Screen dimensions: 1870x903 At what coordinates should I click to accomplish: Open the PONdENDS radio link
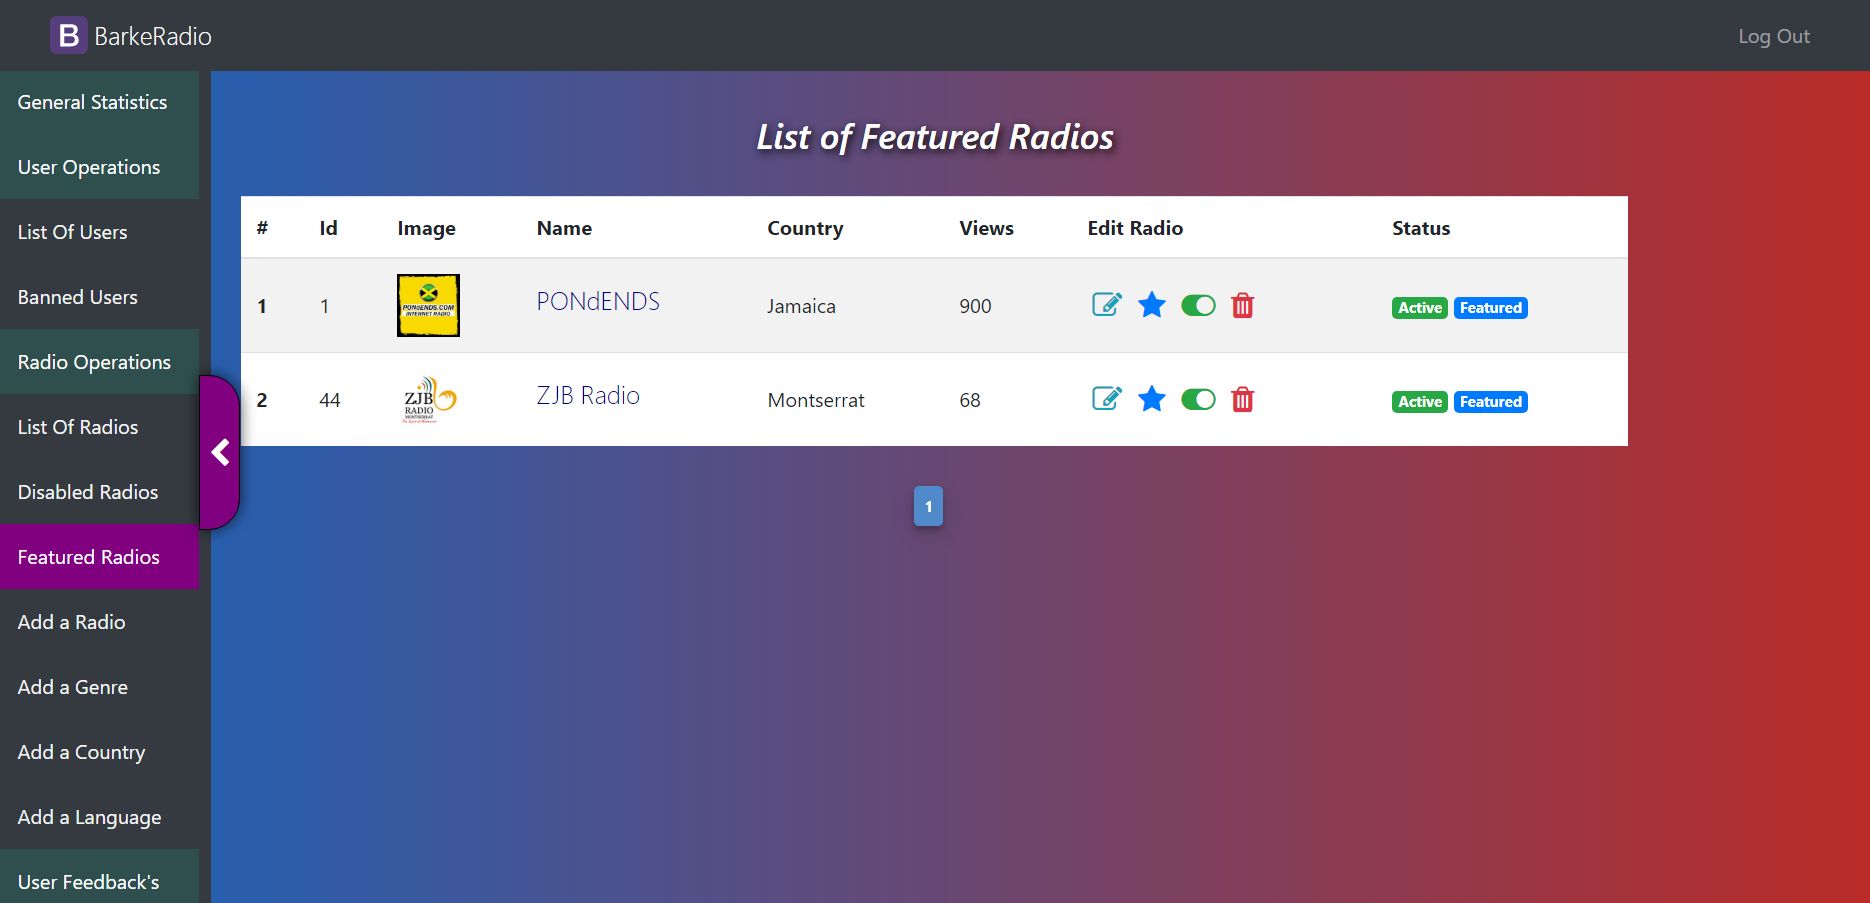(598, 301)
